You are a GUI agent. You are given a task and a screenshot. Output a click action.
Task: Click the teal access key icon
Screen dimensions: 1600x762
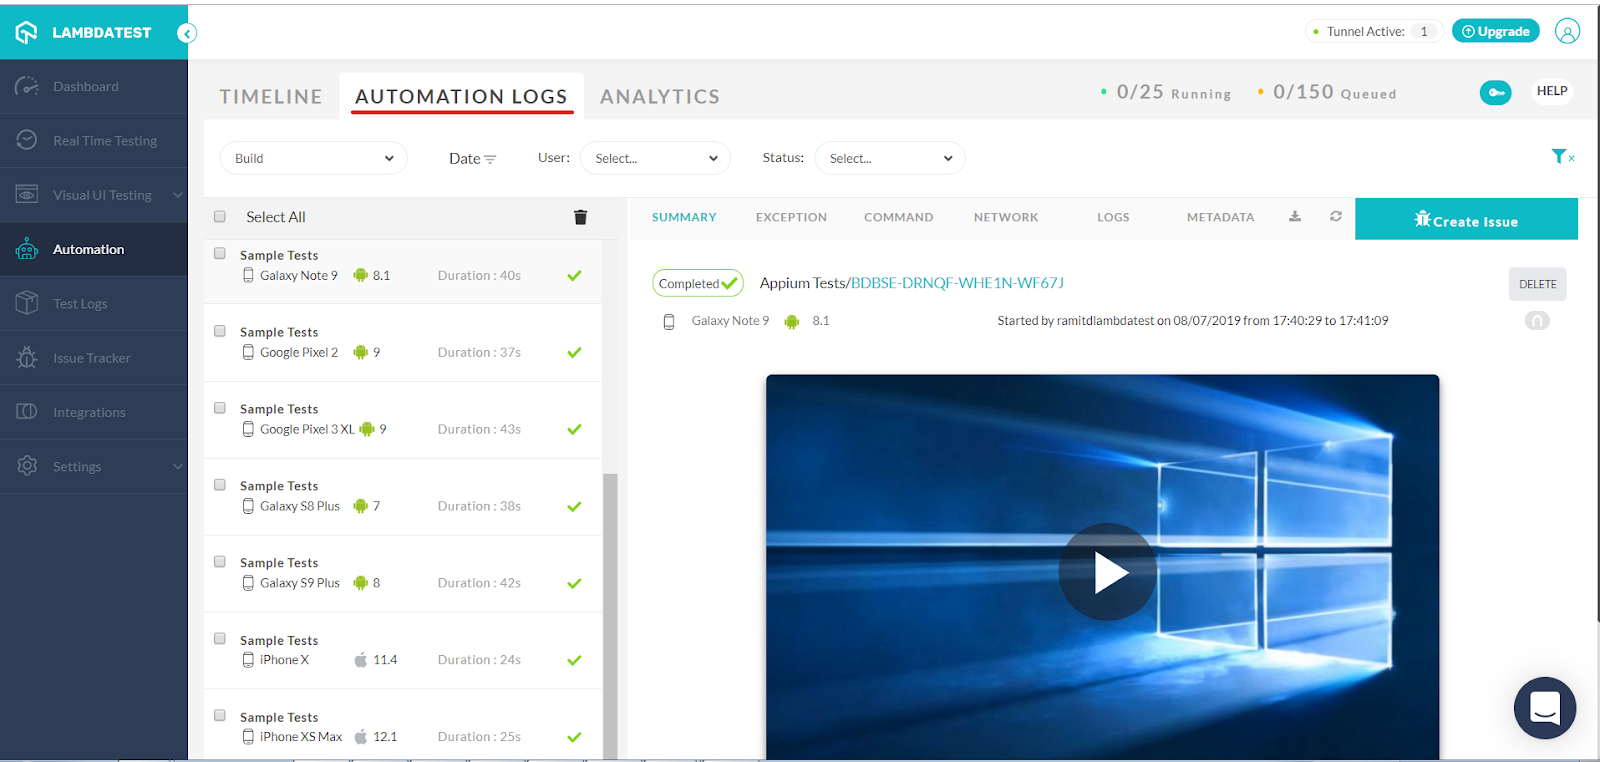click(1495, 92)
